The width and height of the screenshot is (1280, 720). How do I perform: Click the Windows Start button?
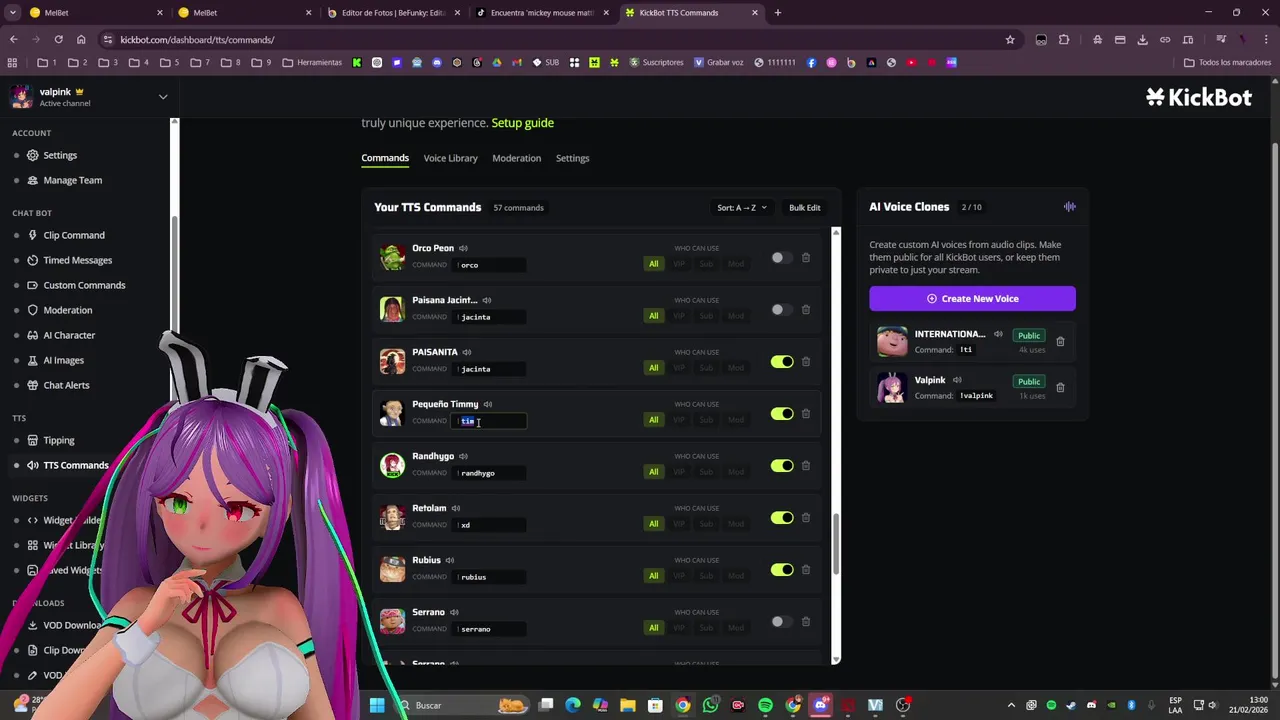376,706
